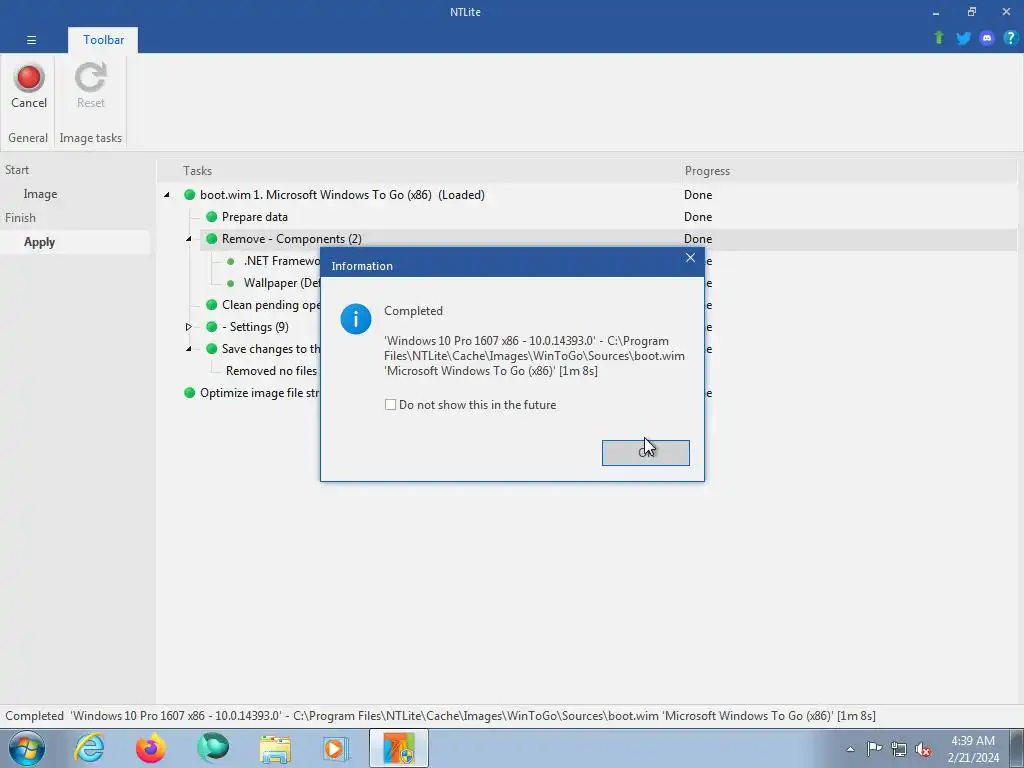This screenshot has height=768, width=1024.
Task: Click the clock showing 4:39 AM
Action: click(x=973, y=741)
